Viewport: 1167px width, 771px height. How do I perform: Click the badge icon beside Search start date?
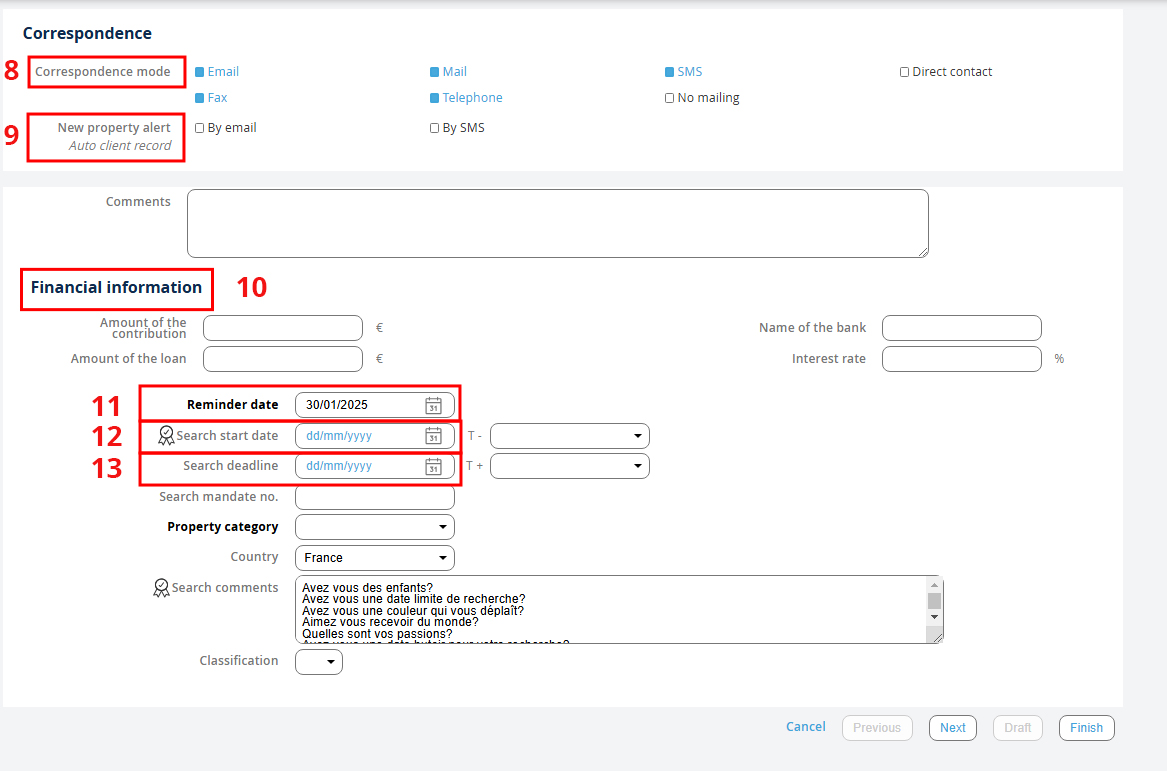pyautogui.click(x=166, y=436)
